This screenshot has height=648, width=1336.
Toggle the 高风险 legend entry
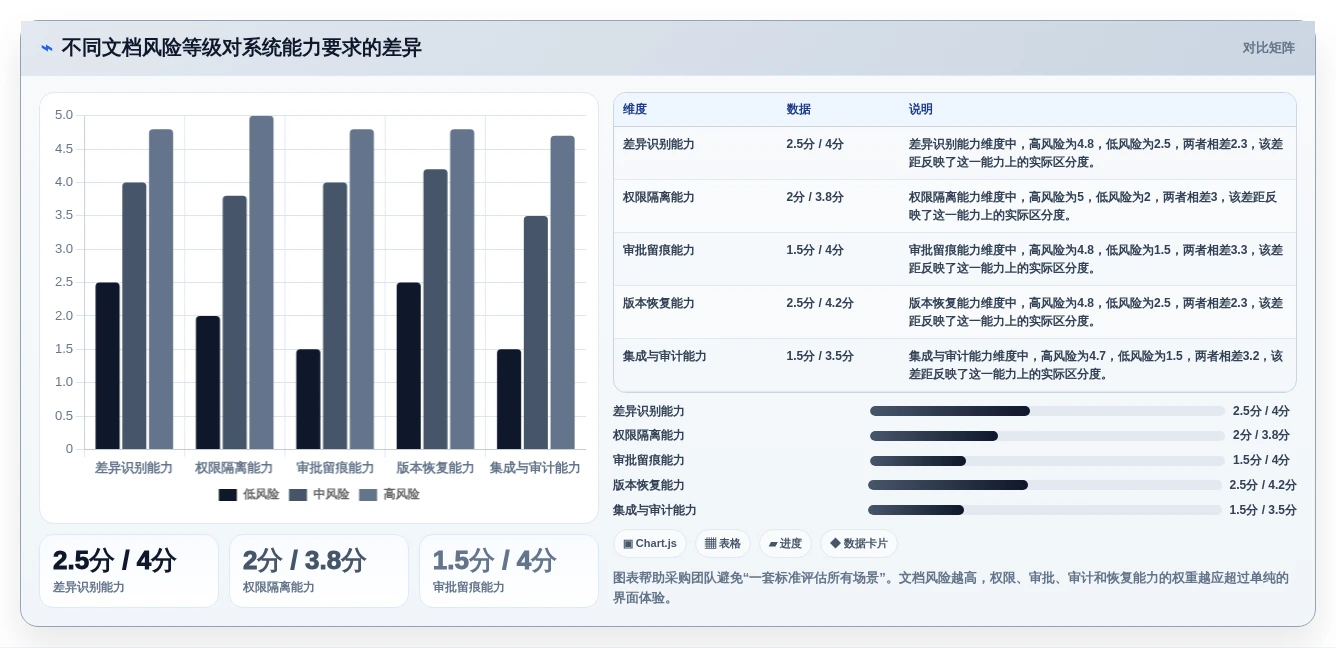(x=389, y=494)
